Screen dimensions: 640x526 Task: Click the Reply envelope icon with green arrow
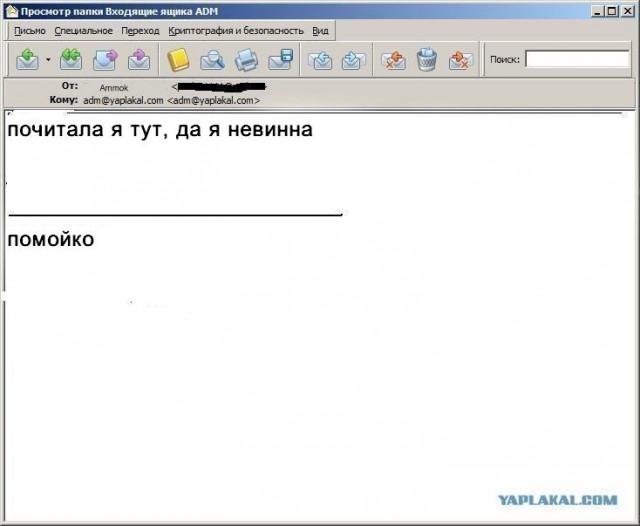27,60
